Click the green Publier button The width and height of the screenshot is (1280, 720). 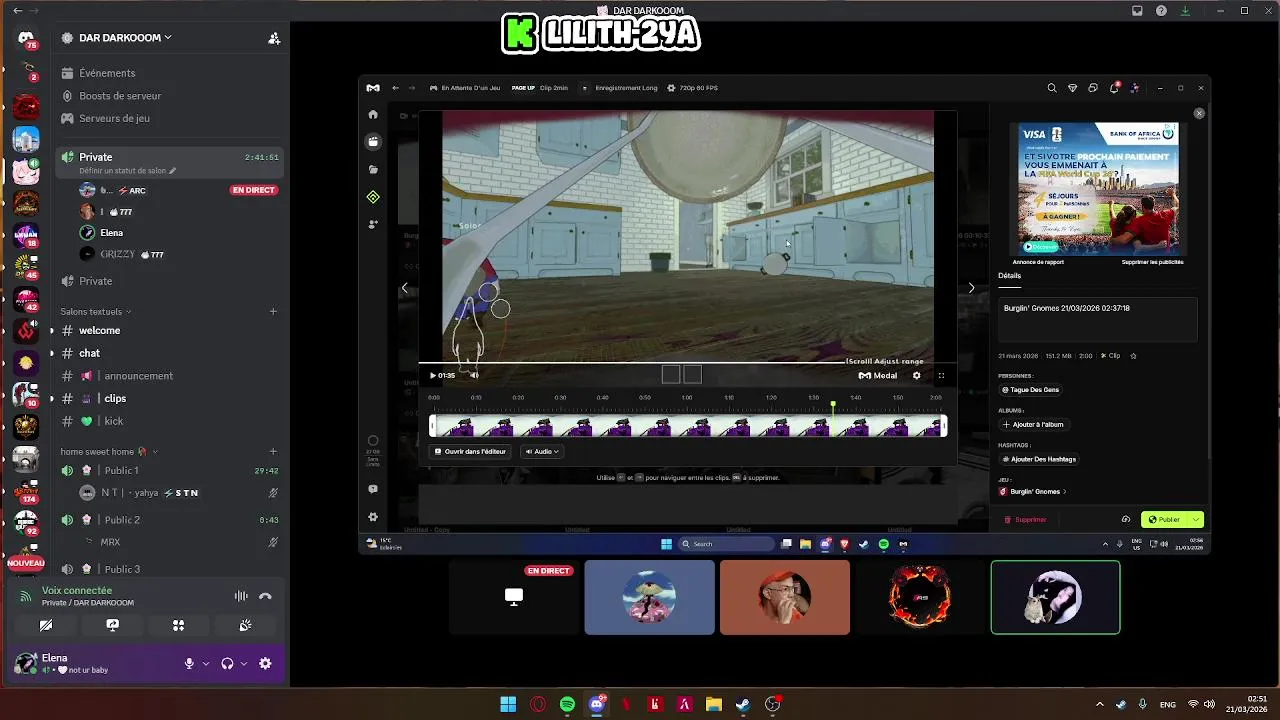[1164, 520]
